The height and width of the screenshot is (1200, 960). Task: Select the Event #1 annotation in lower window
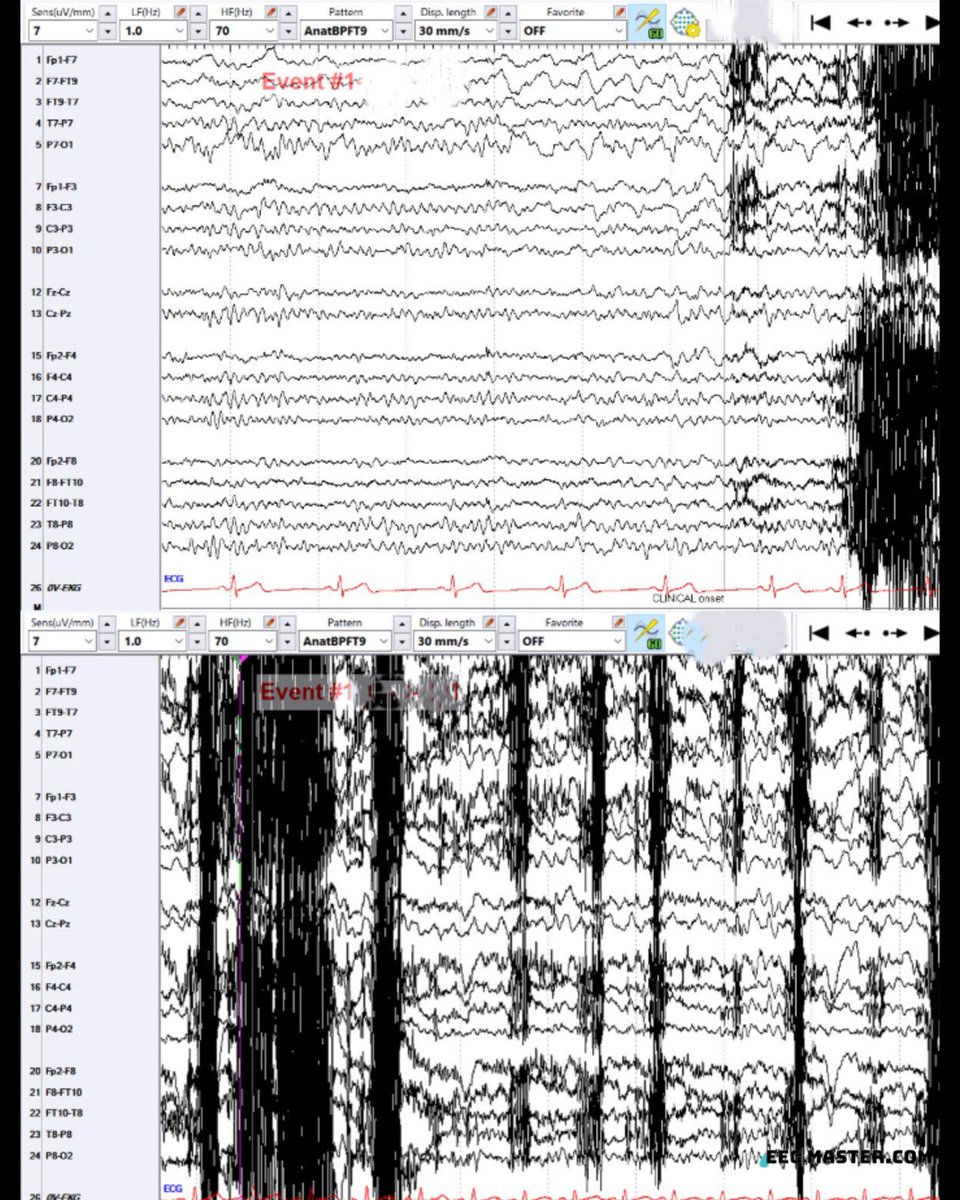[306, 692]
